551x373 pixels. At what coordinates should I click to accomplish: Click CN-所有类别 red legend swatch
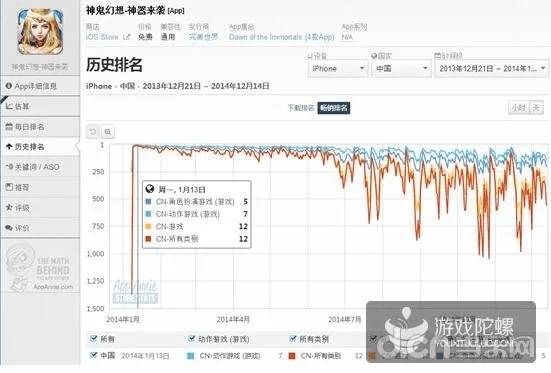tap(292, 356)
